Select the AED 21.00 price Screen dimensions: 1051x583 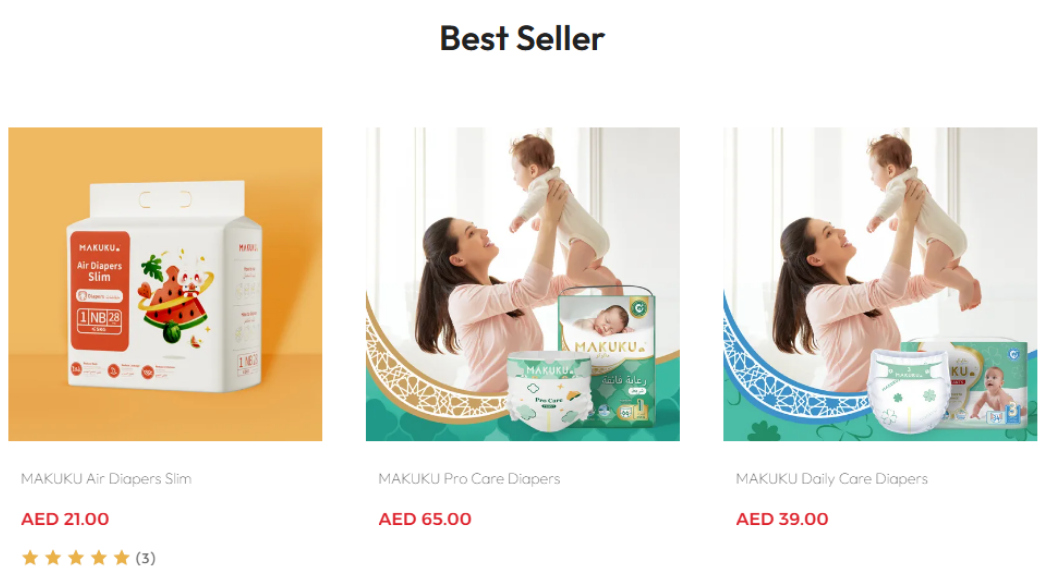[65, 519]
